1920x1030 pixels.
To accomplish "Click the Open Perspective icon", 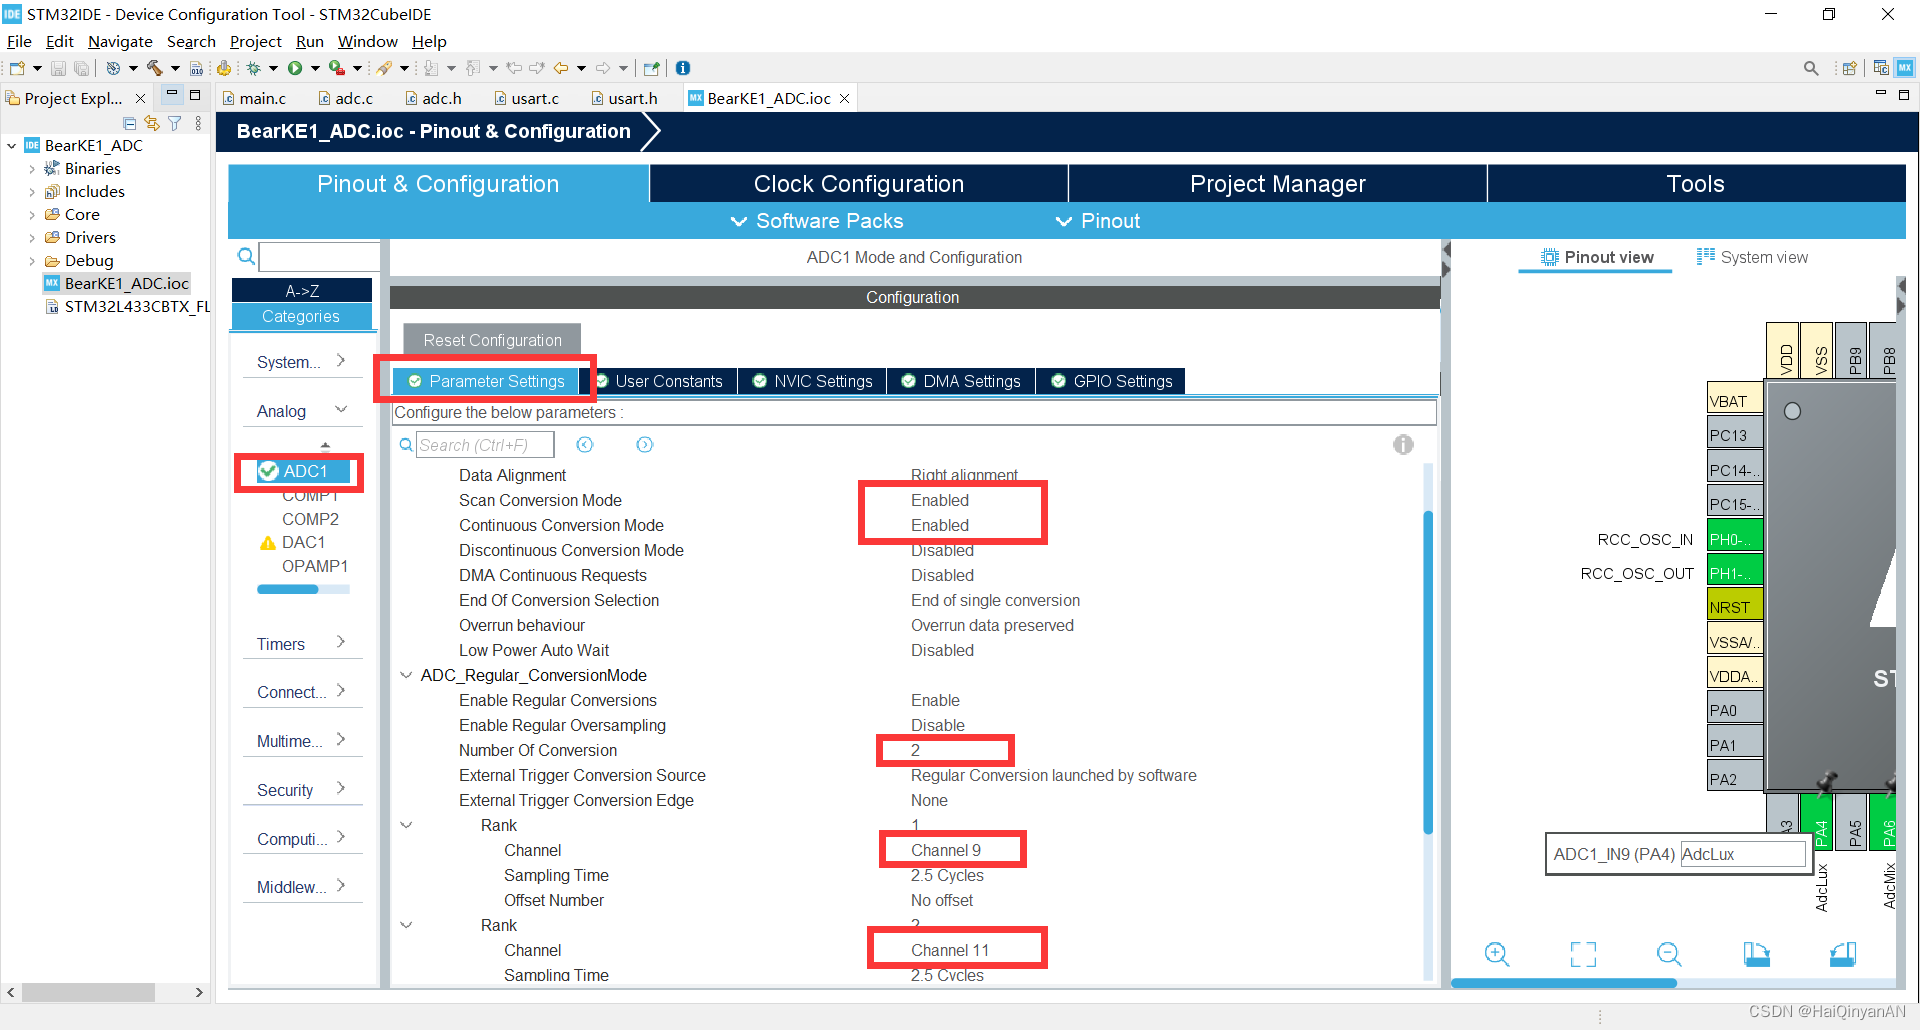I will (1849, 68).
